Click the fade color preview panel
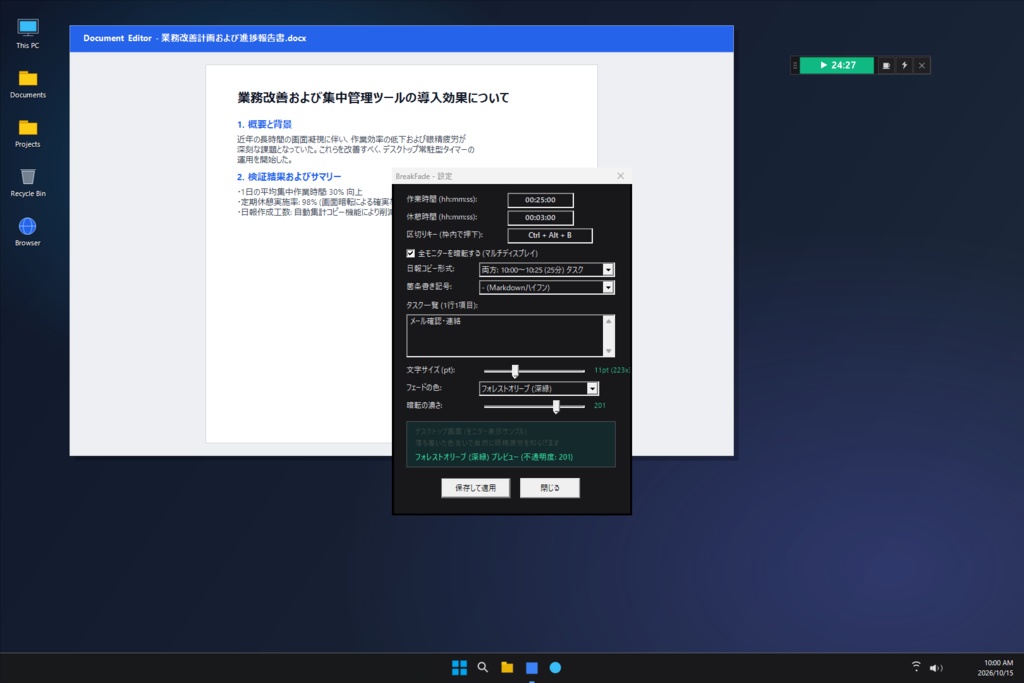This screenshot has height=683, width=1024. pyautogui.click(x=511, y=444)
